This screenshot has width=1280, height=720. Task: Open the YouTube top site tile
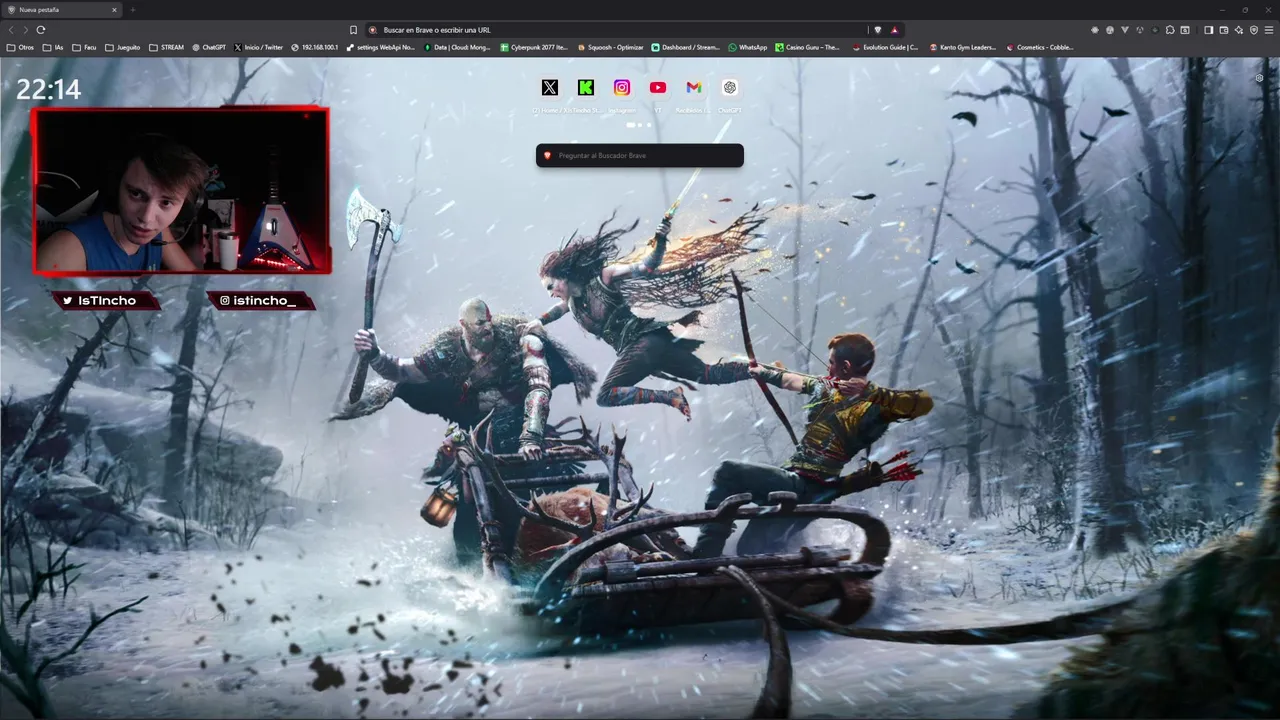tap(658, 88)
